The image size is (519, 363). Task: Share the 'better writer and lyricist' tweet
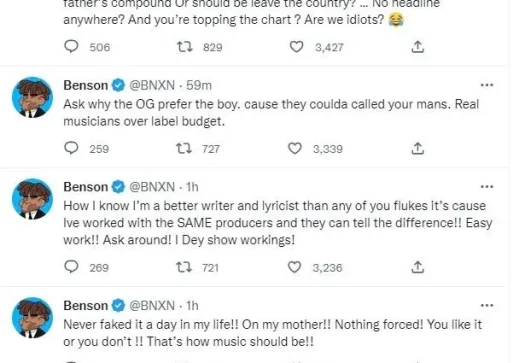[417, 267]
